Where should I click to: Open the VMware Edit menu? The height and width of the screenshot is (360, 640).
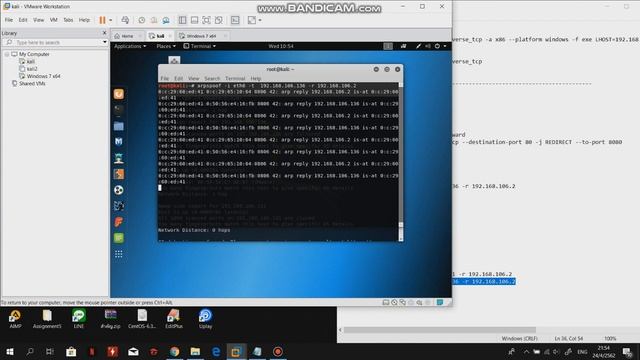(x=23, y=20)
